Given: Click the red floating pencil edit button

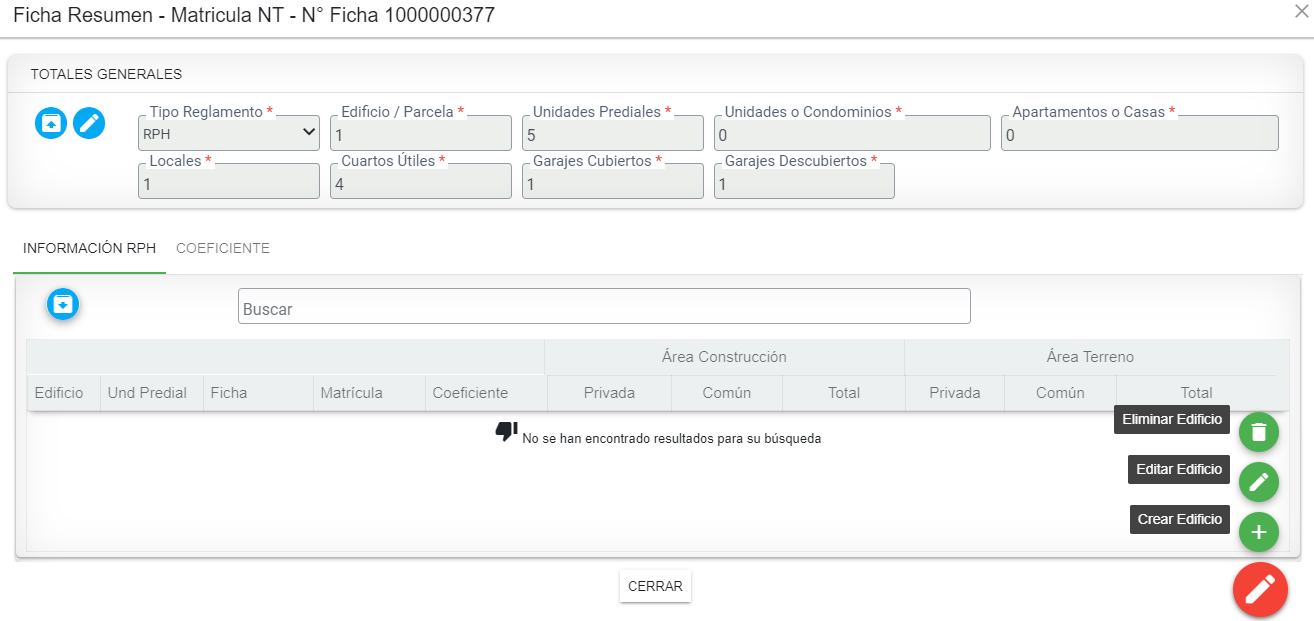Looking at the screenshot, I should coord(1259,590).
